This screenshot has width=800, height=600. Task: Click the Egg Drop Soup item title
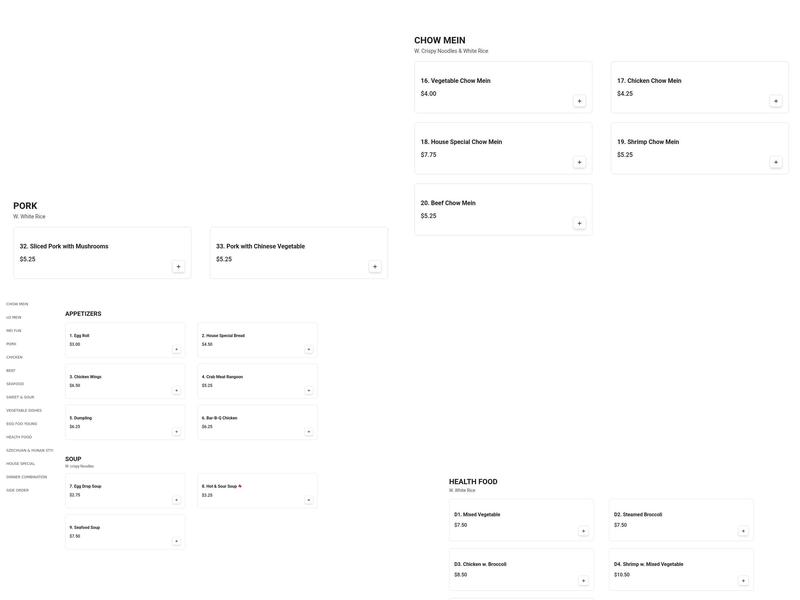tap(87, 486)
